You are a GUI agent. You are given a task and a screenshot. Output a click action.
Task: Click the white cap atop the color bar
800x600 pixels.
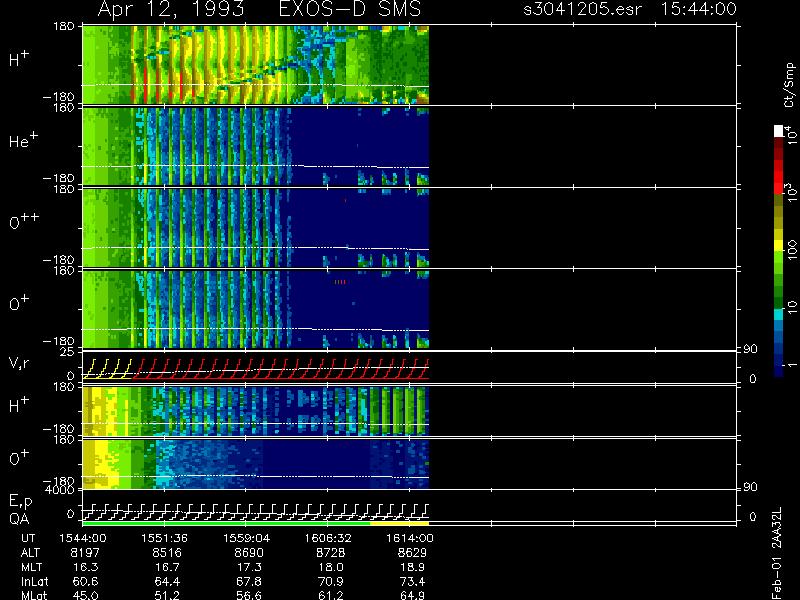(x=779, y=131)
